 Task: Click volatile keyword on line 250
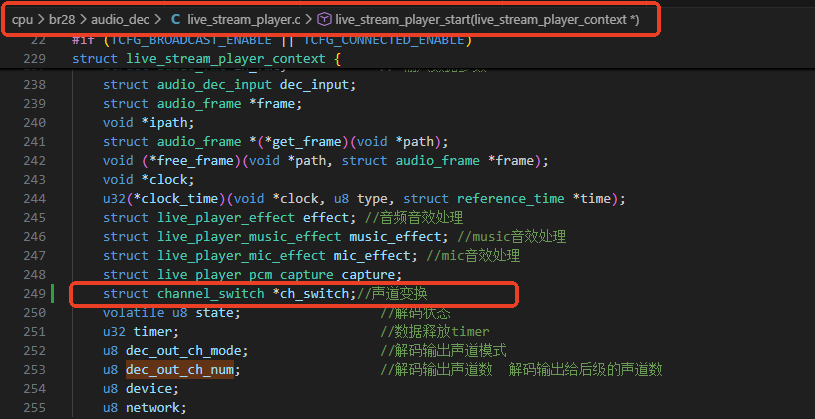(134, 312)
